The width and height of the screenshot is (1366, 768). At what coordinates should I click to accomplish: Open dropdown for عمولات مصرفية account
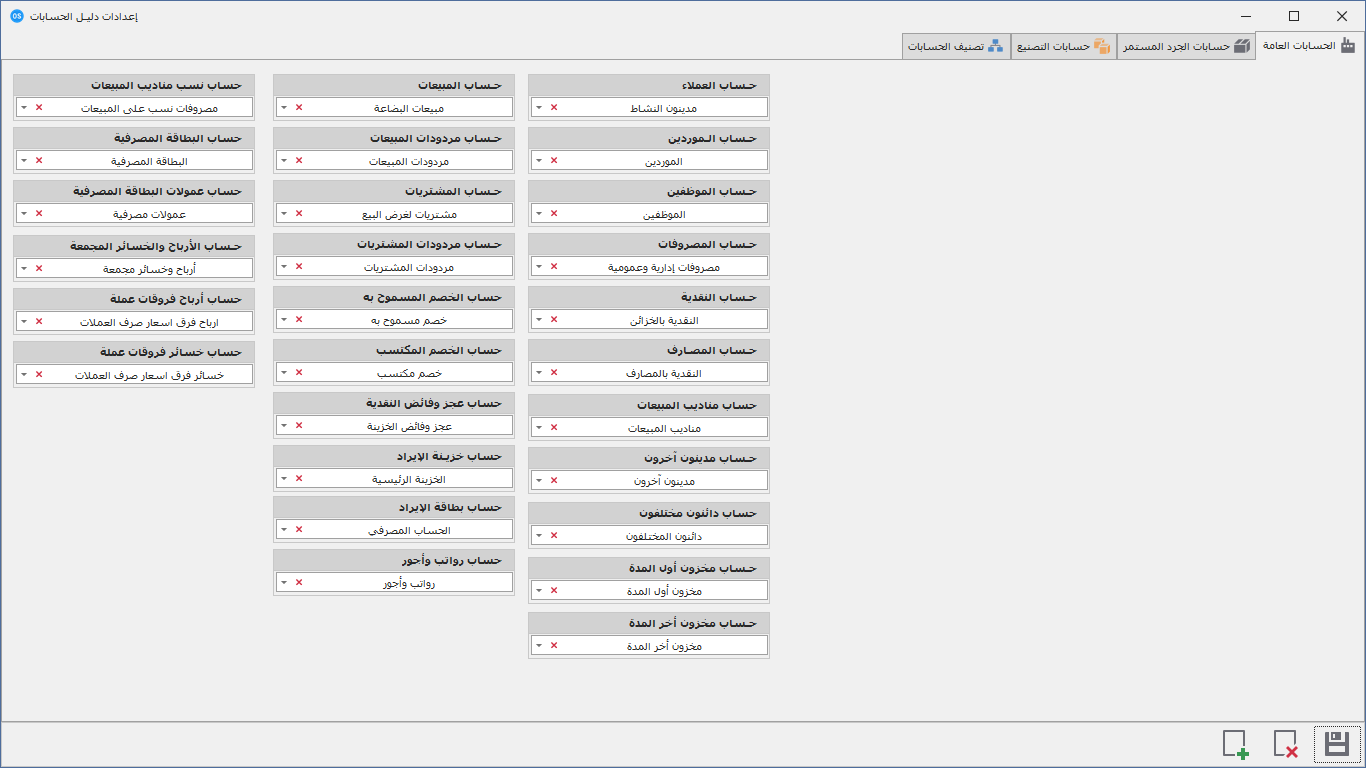24,213
